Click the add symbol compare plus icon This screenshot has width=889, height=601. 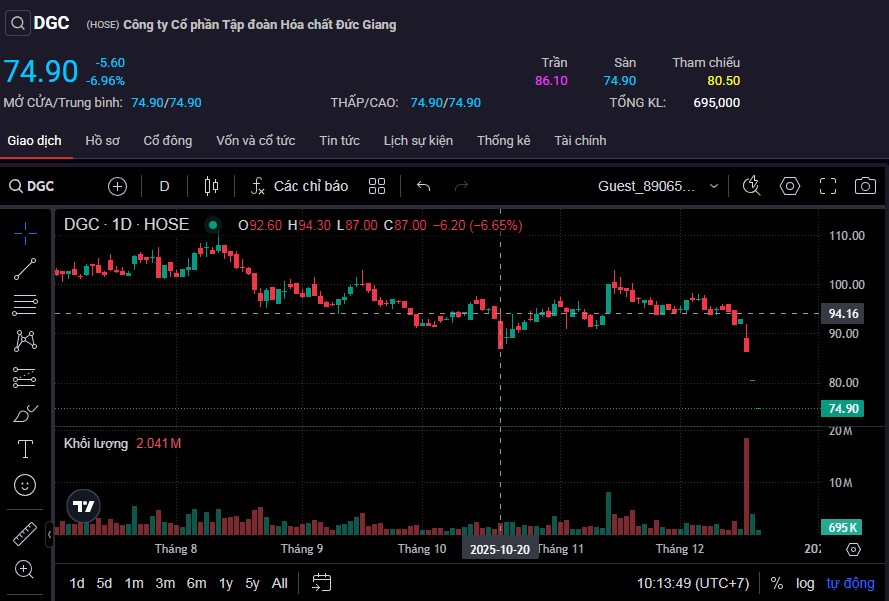pos(118,186)
